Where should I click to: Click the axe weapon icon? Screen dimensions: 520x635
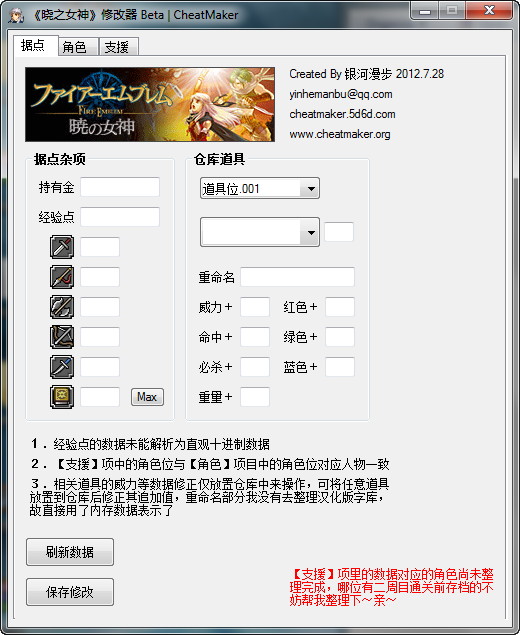[x=62, y=307]
